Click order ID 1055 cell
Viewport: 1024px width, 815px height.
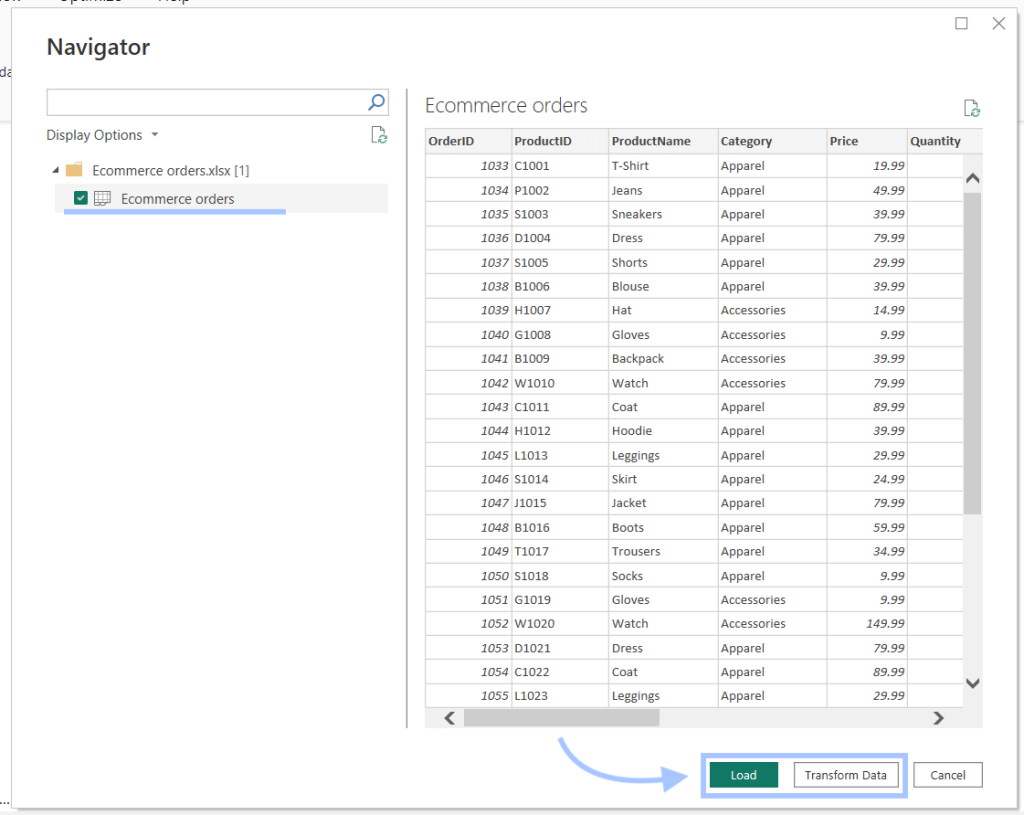coord(468,696)
